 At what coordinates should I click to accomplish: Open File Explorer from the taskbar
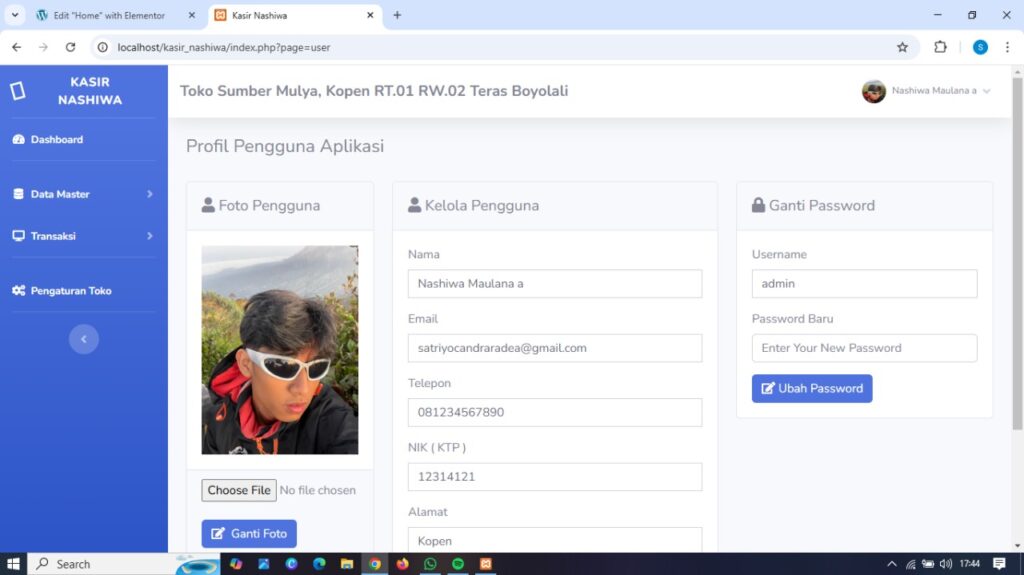[x=347, y=564]
